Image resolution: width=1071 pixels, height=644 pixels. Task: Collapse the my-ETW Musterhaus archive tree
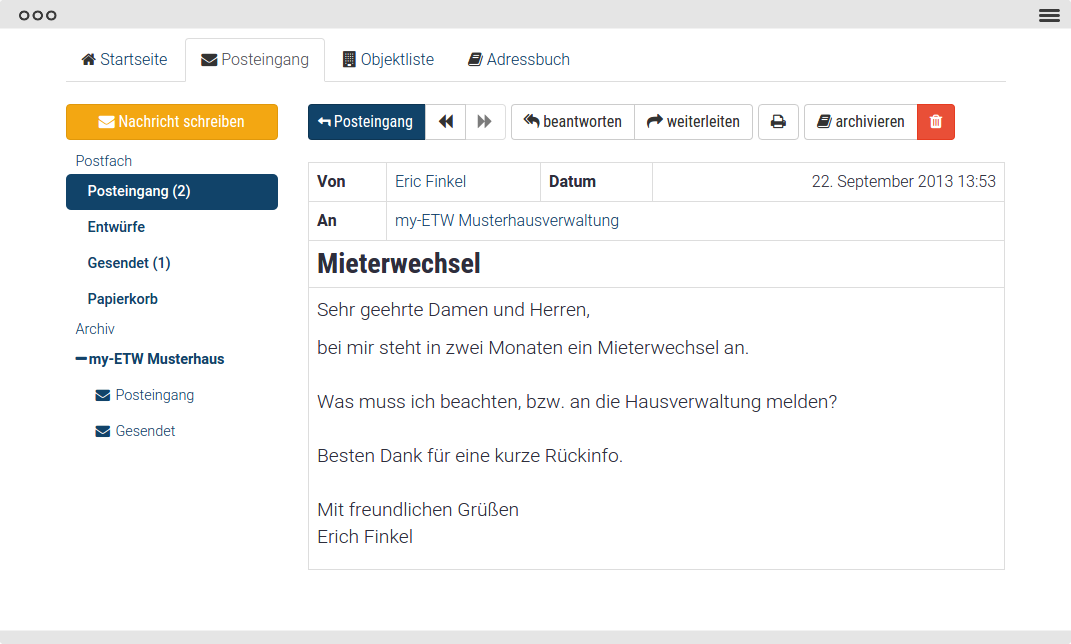pyautogui.click(x=81, y=359)
